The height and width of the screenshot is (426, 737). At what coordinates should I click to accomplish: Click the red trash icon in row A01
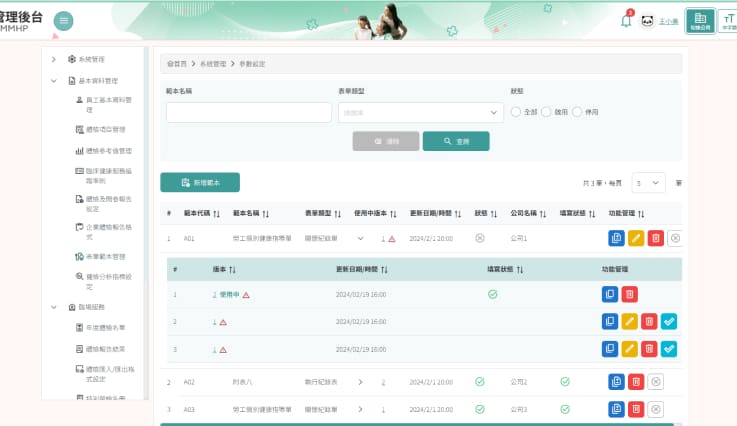[656, 238]
